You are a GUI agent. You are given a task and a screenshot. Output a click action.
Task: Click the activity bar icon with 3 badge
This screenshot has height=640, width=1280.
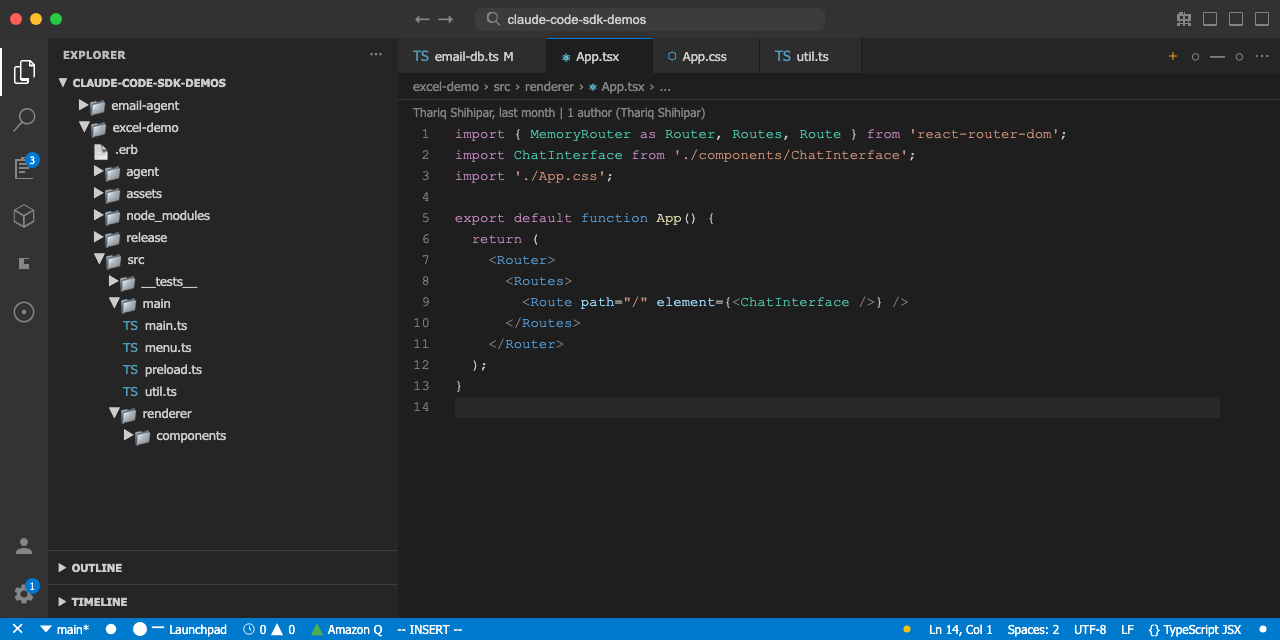point(24,167)
